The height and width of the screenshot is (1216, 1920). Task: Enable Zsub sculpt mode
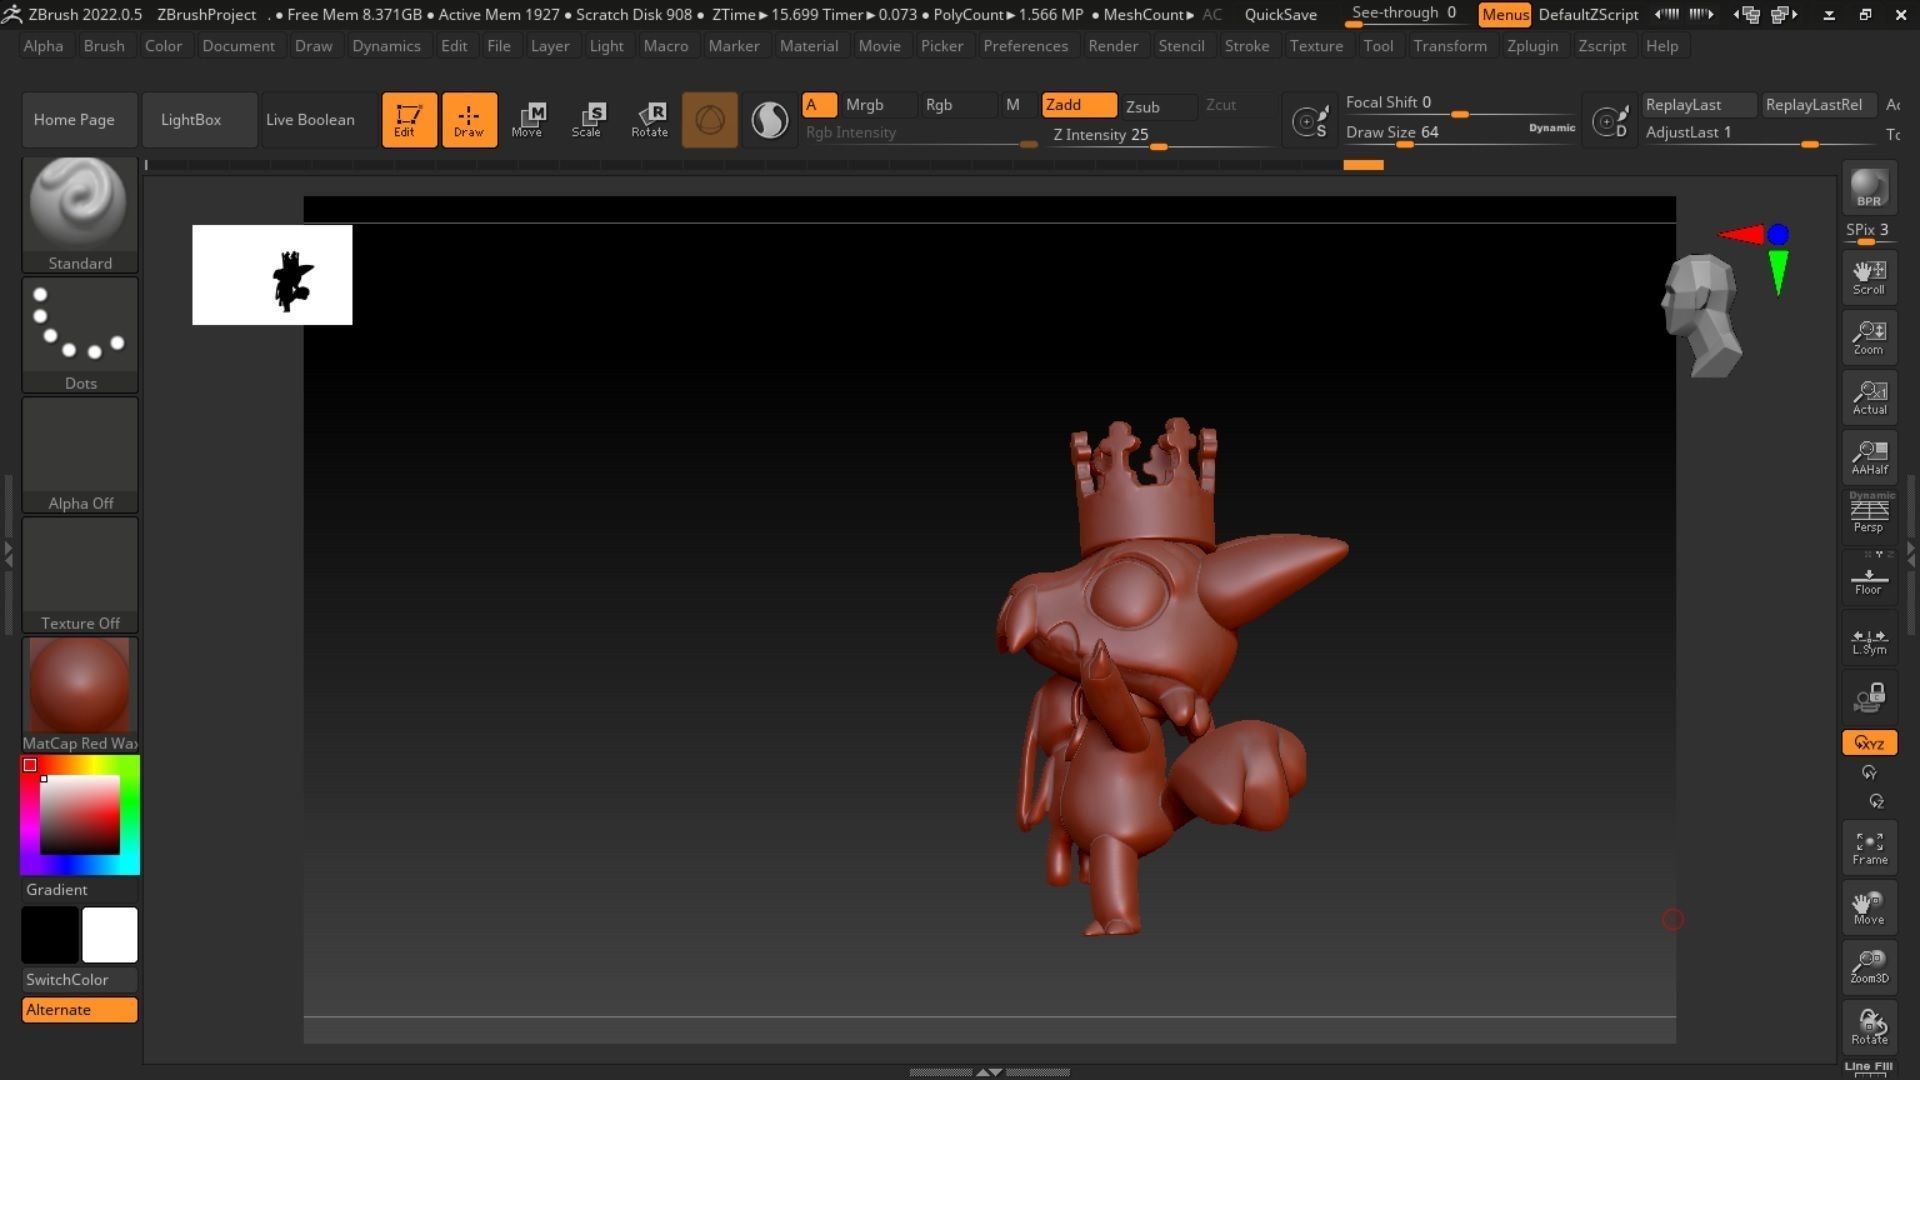pyautogui.click(x=1158, y=106)
